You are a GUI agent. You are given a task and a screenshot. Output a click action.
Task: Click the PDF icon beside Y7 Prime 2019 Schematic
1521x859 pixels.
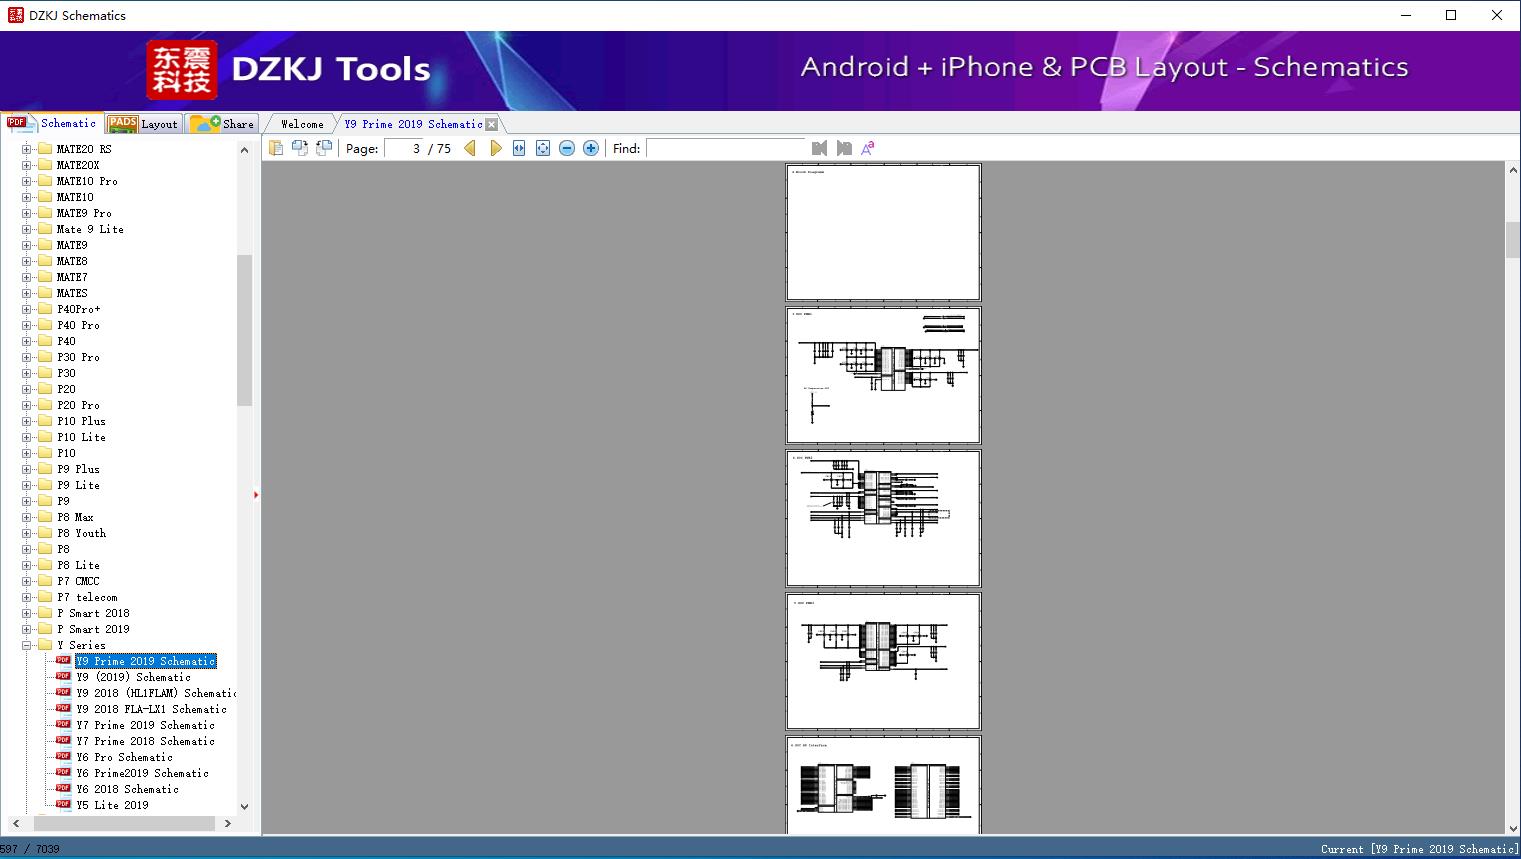pyautogui.click(x=63, y=725)
